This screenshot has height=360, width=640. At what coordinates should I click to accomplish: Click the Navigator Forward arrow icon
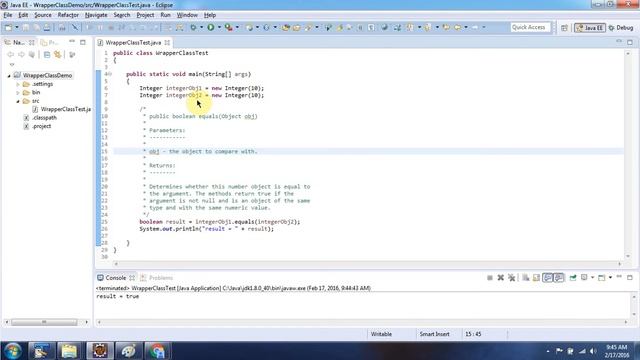(21, 54)
